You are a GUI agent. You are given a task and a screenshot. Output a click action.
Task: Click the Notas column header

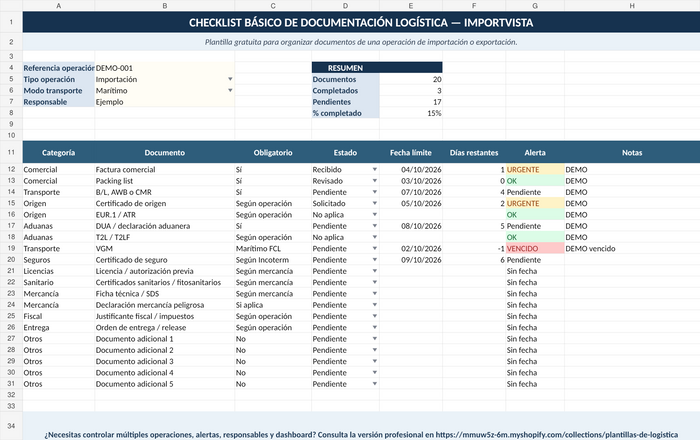pos(632,152)
